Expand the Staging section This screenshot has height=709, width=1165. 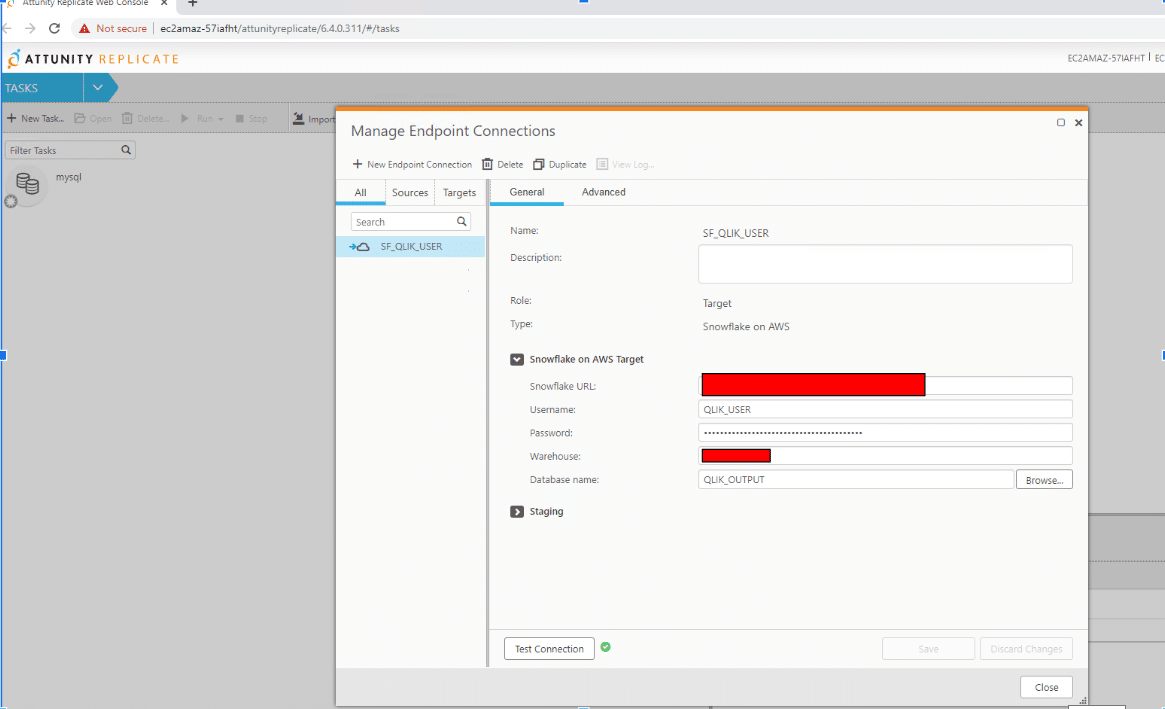point(517,511)
